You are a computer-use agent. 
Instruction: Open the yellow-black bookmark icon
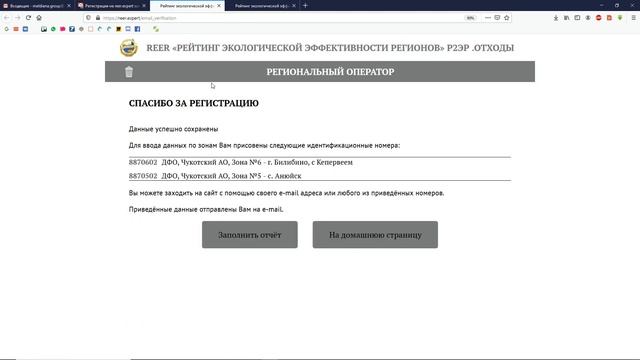point(118,29)
